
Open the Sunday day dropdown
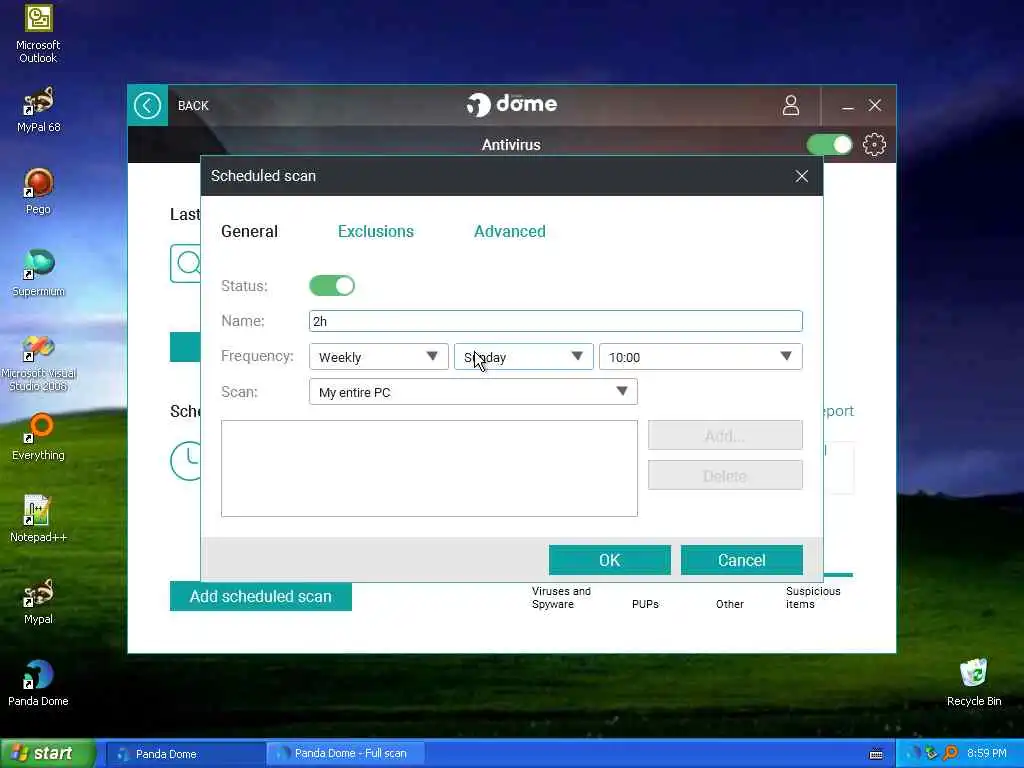click(523, 357)
